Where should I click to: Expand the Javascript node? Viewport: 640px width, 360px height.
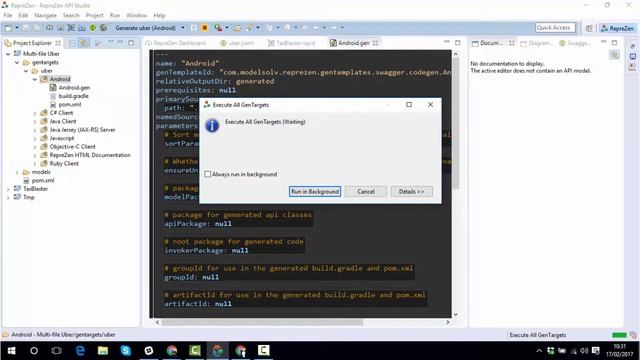tap(35, 138)
